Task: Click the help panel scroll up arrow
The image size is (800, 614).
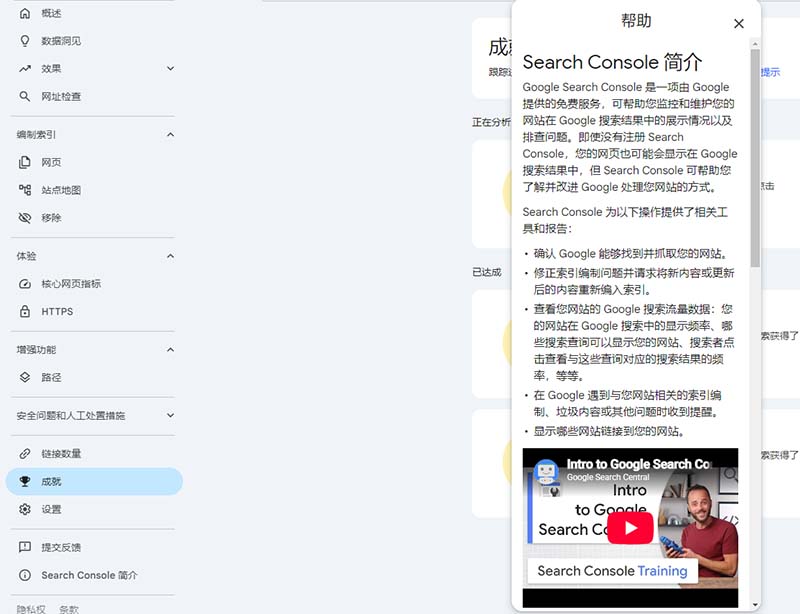Action: [x=755, y=44]
